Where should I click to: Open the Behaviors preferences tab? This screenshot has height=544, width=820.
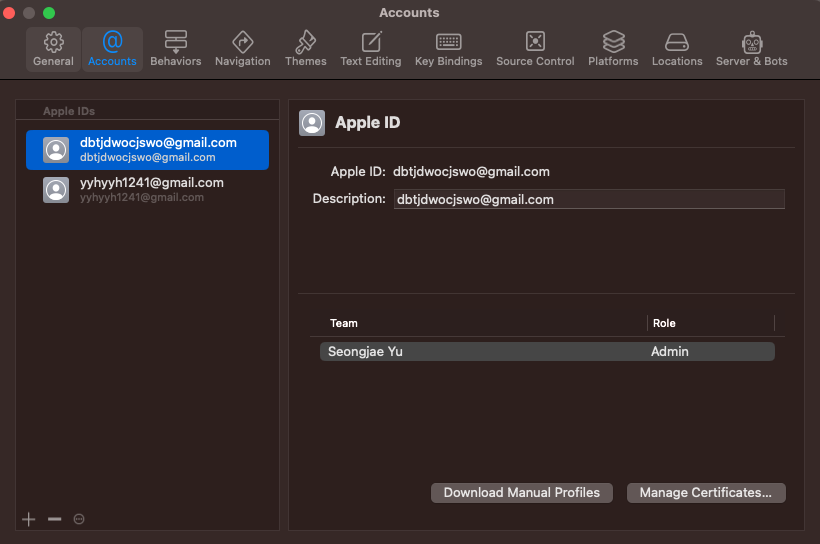click(x=176, y=49)
